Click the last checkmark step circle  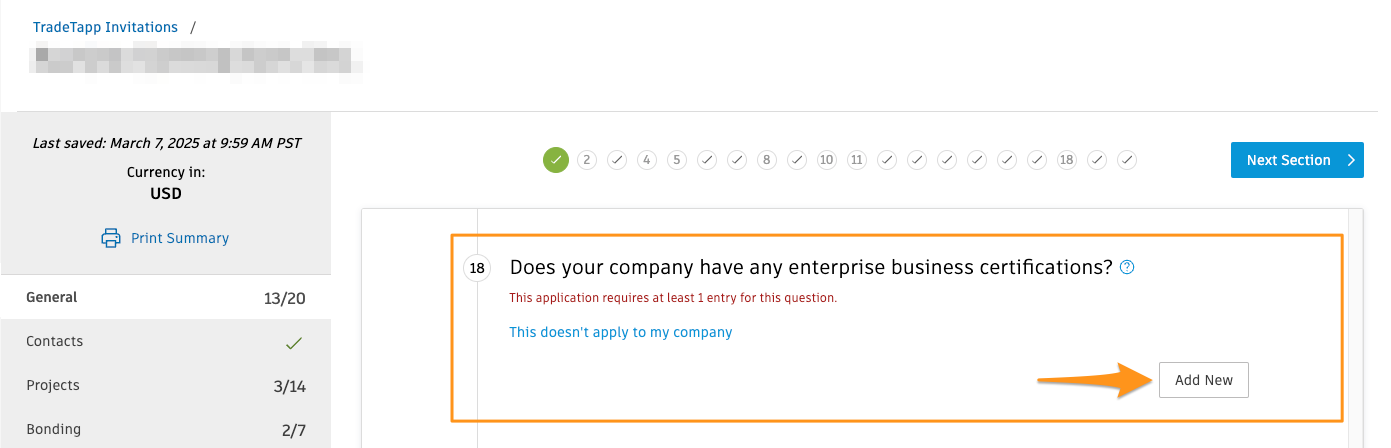pyautogui.click(x=1127, y=160)
